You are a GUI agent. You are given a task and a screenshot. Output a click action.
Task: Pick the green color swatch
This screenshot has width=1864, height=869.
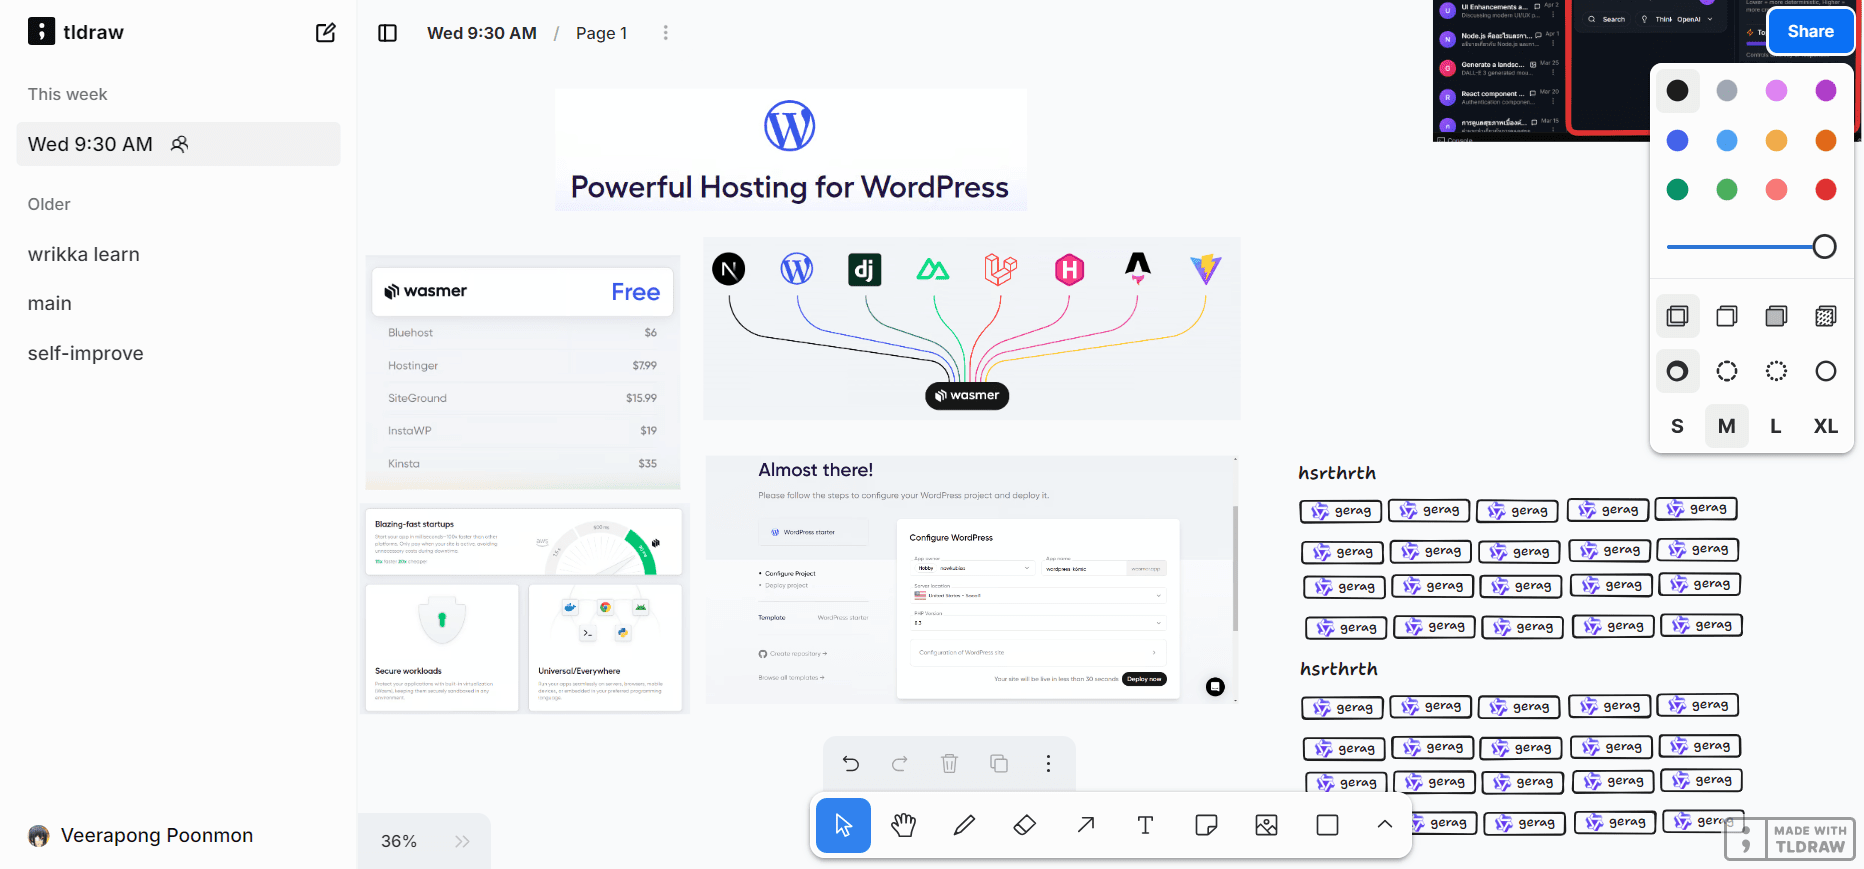click(1677, 190)
